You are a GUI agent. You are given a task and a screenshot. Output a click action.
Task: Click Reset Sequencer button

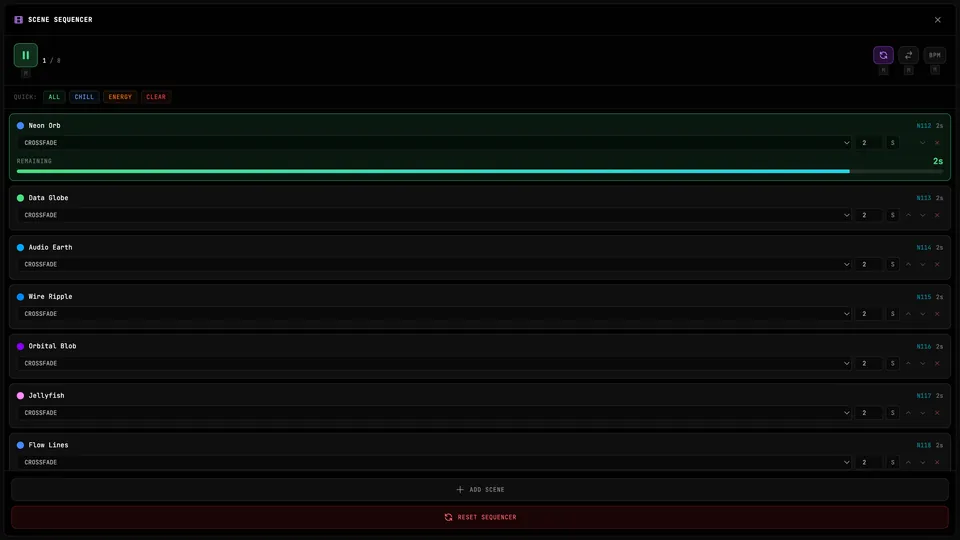(x=480, y=517)
